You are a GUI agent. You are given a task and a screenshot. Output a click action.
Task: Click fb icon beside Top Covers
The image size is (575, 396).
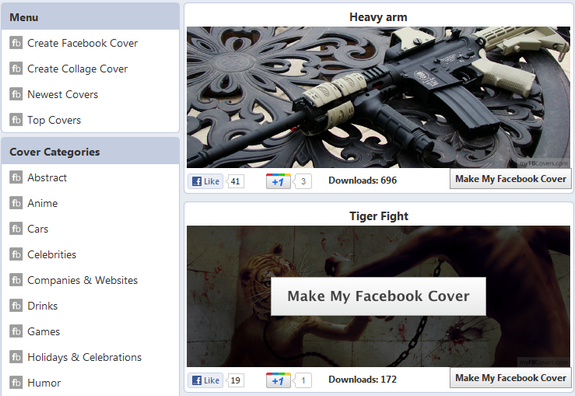pyautogui.click(x=16, y=120)
